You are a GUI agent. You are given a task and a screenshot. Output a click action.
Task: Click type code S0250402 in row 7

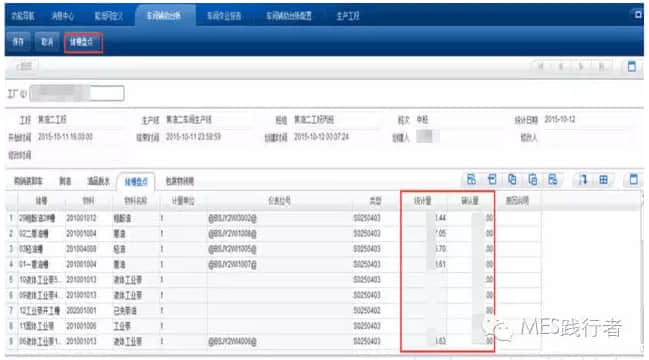pyautogui.click(x=367, y=311)
